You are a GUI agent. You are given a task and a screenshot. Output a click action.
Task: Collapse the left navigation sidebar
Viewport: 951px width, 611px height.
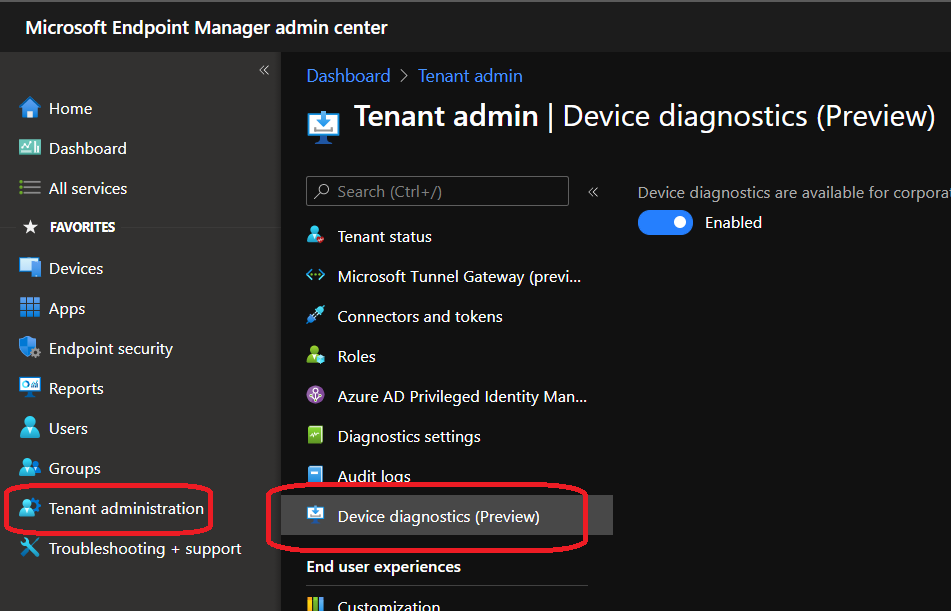click(x=264, y=70)
